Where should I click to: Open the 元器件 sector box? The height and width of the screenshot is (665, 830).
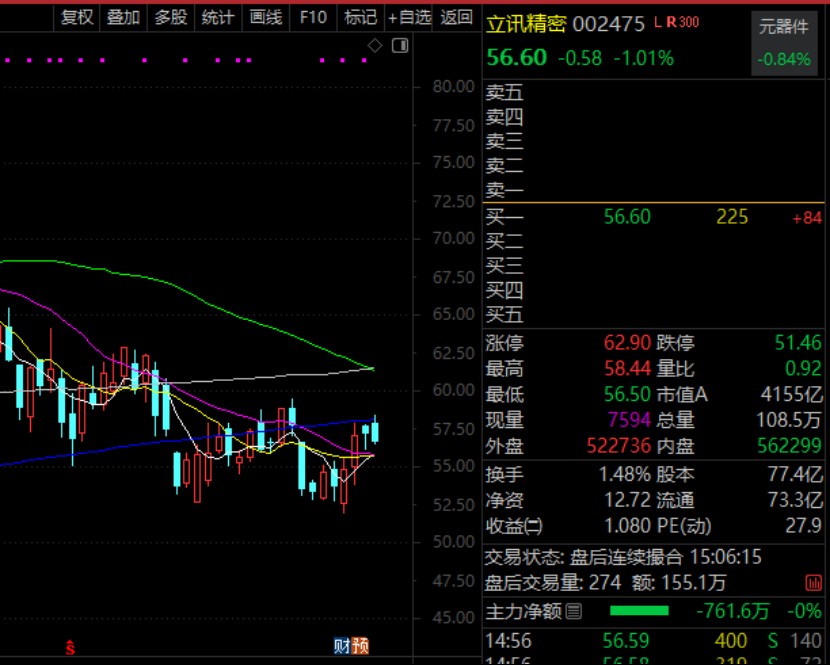coord(784,43)
